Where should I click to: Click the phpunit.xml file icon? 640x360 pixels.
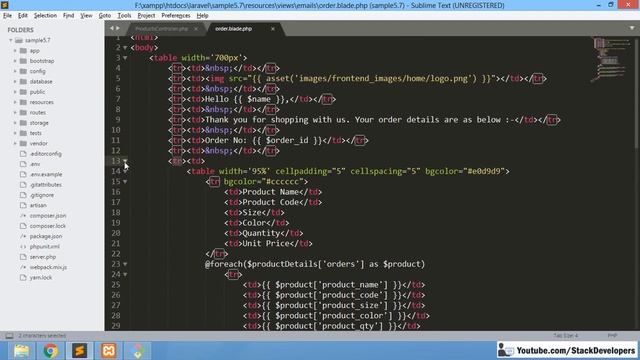(23, 247)
